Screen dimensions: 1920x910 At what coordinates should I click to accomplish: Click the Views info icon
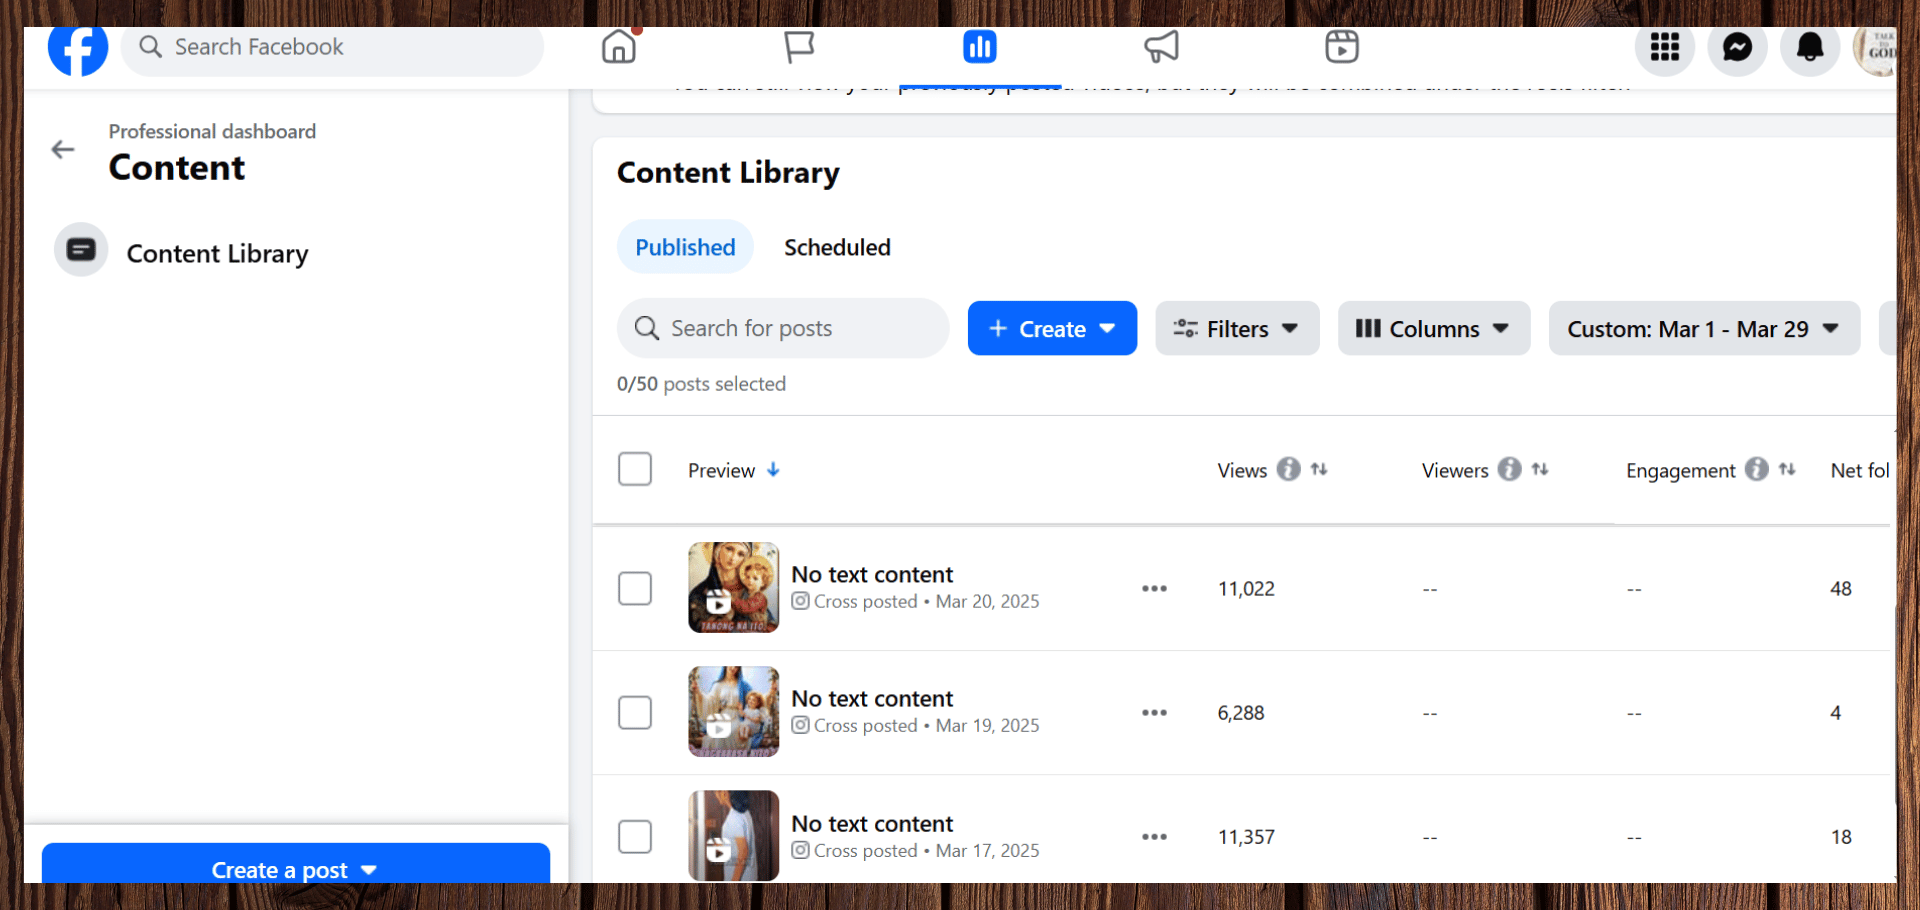click(1289, 469)
